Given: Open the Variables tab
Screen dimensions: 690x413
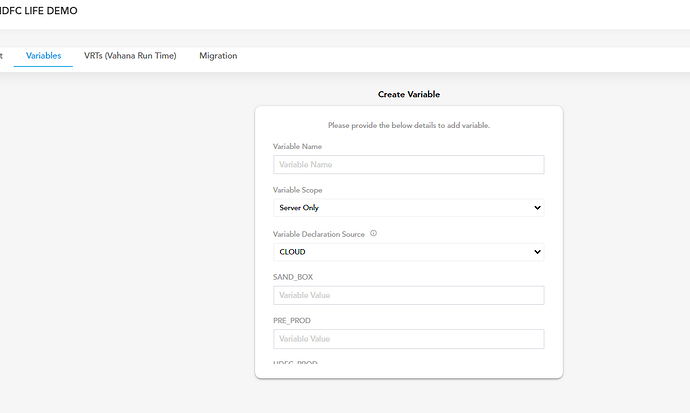Looking at the screenshot, I should click(43, 56).
